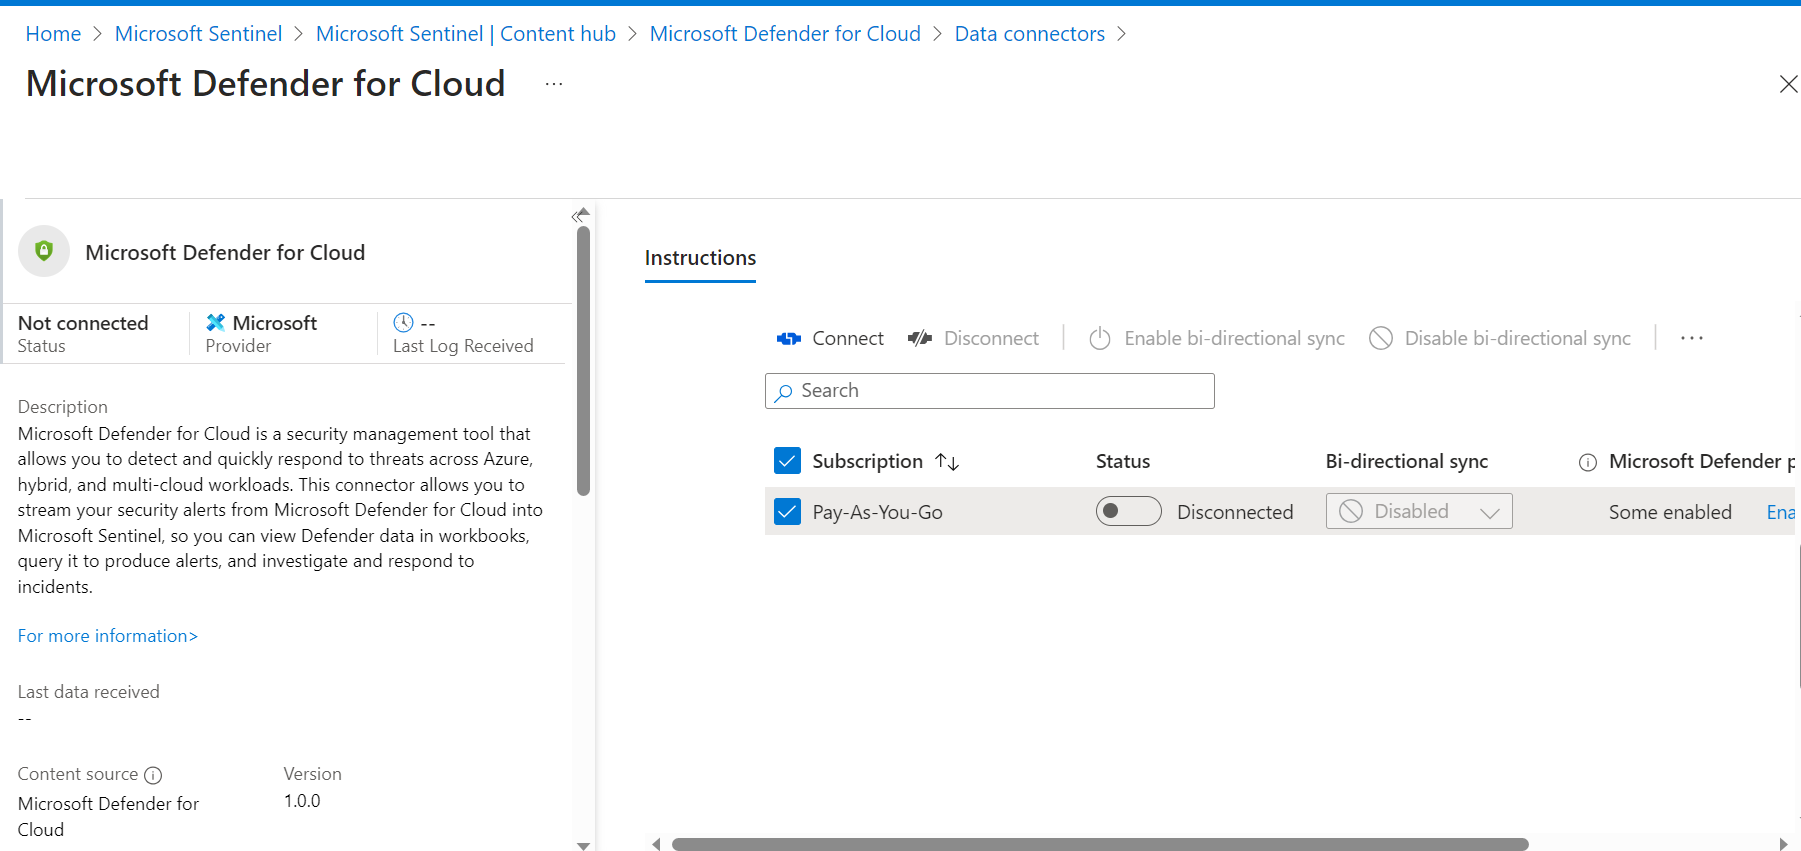Click the Status column header
The height and width of the screenshot is (851, 1801).
1123,461
